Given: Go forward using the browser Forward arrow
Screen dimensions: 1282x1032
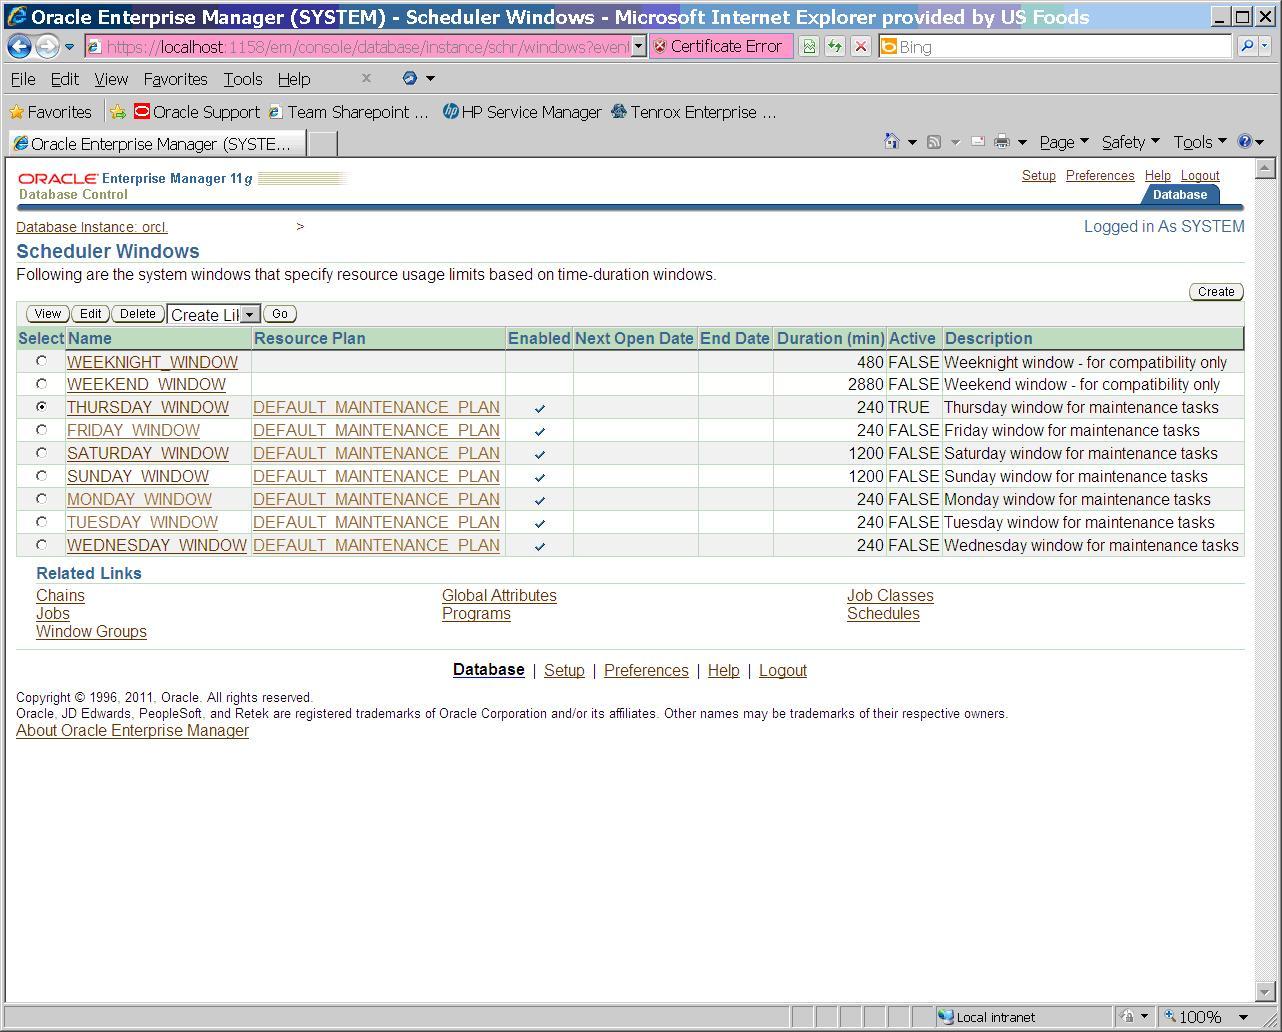Looking at the screenshot, I should (46, 46).
